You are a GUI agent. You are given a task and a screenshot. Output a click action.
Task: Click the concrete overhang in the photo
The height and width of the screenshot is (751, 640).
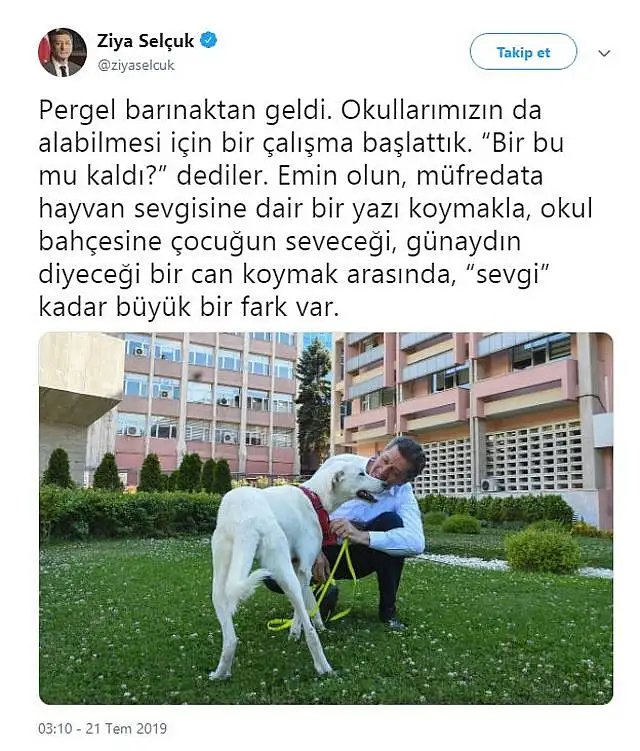79,374
